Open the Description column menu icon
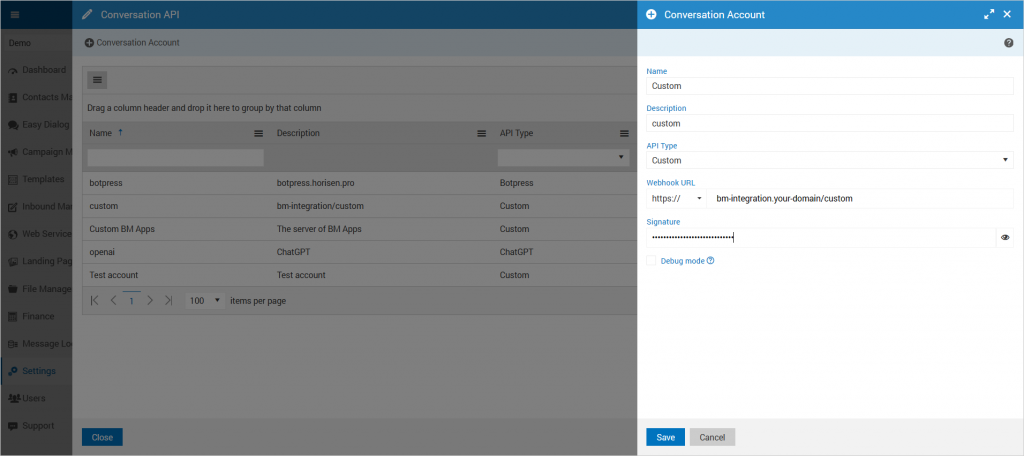 pos(481,133)
